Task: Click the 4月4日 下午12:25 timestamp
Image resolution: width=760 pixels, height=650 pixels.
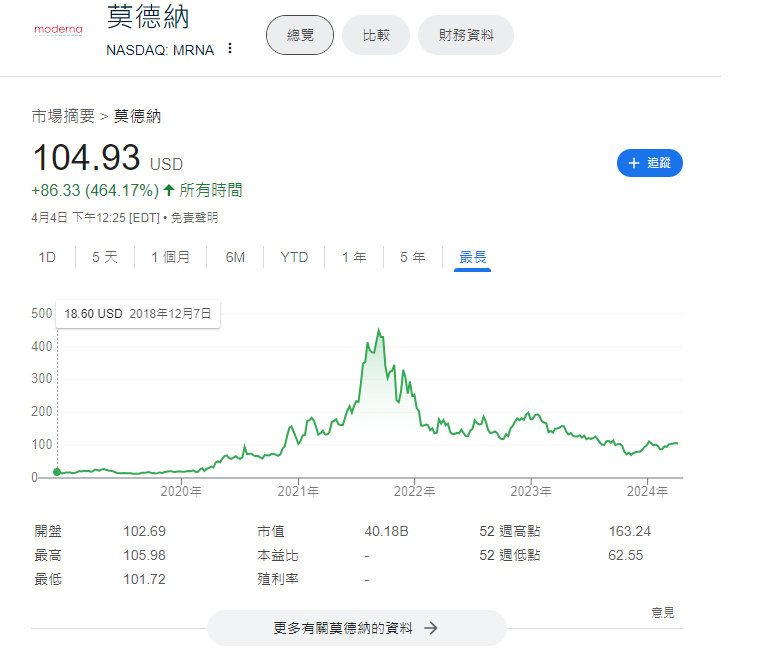Action: tap(95, 218)
